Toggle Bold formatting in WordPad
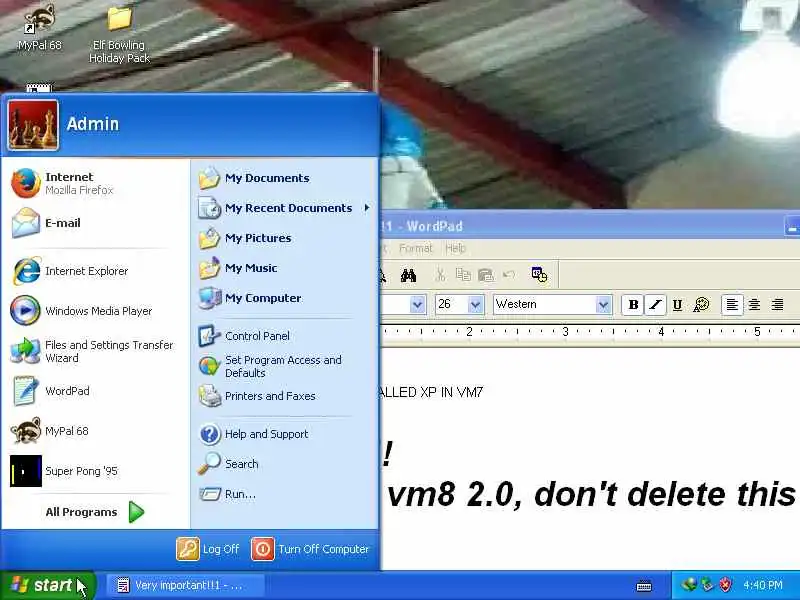 pyautogui.click(x=633, y=305)
